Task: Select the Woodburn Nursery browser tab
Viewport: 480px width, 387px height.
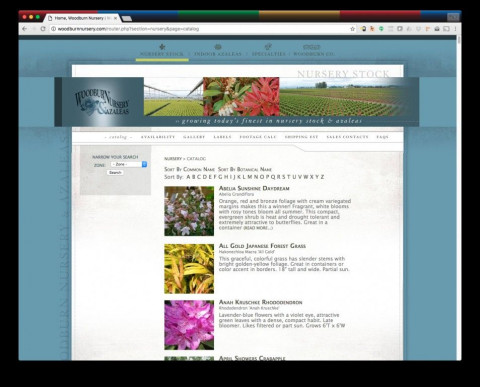Action: (82, 18)
